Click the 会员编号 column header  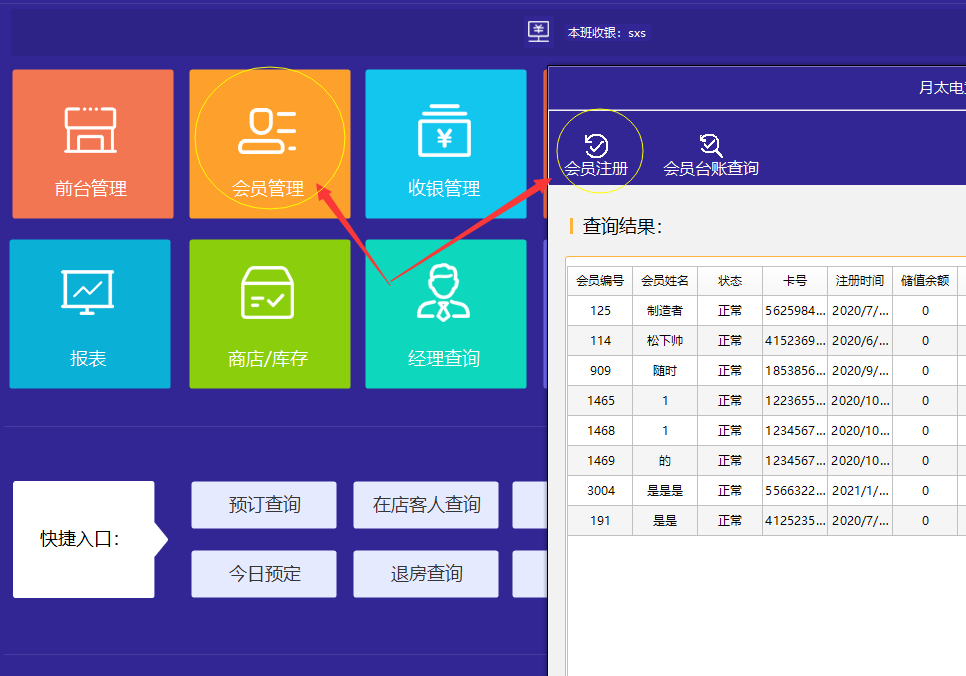click(x=600, y=281)
